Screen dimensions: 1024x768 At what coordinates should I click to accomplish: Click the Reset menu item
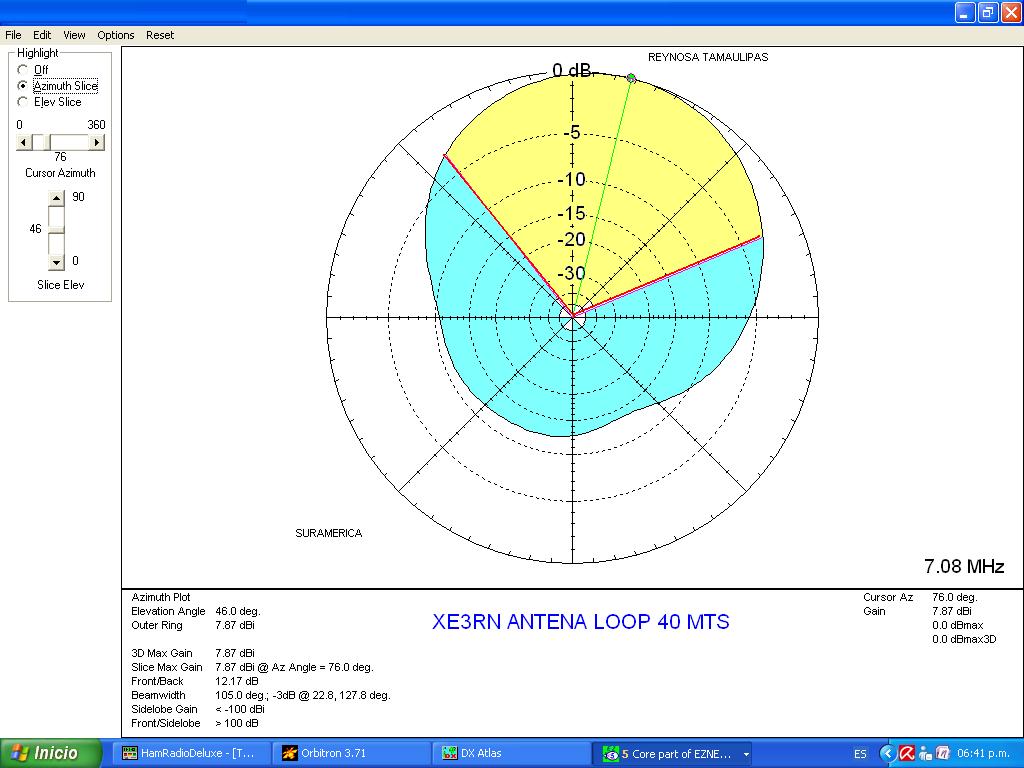[160, 35]
